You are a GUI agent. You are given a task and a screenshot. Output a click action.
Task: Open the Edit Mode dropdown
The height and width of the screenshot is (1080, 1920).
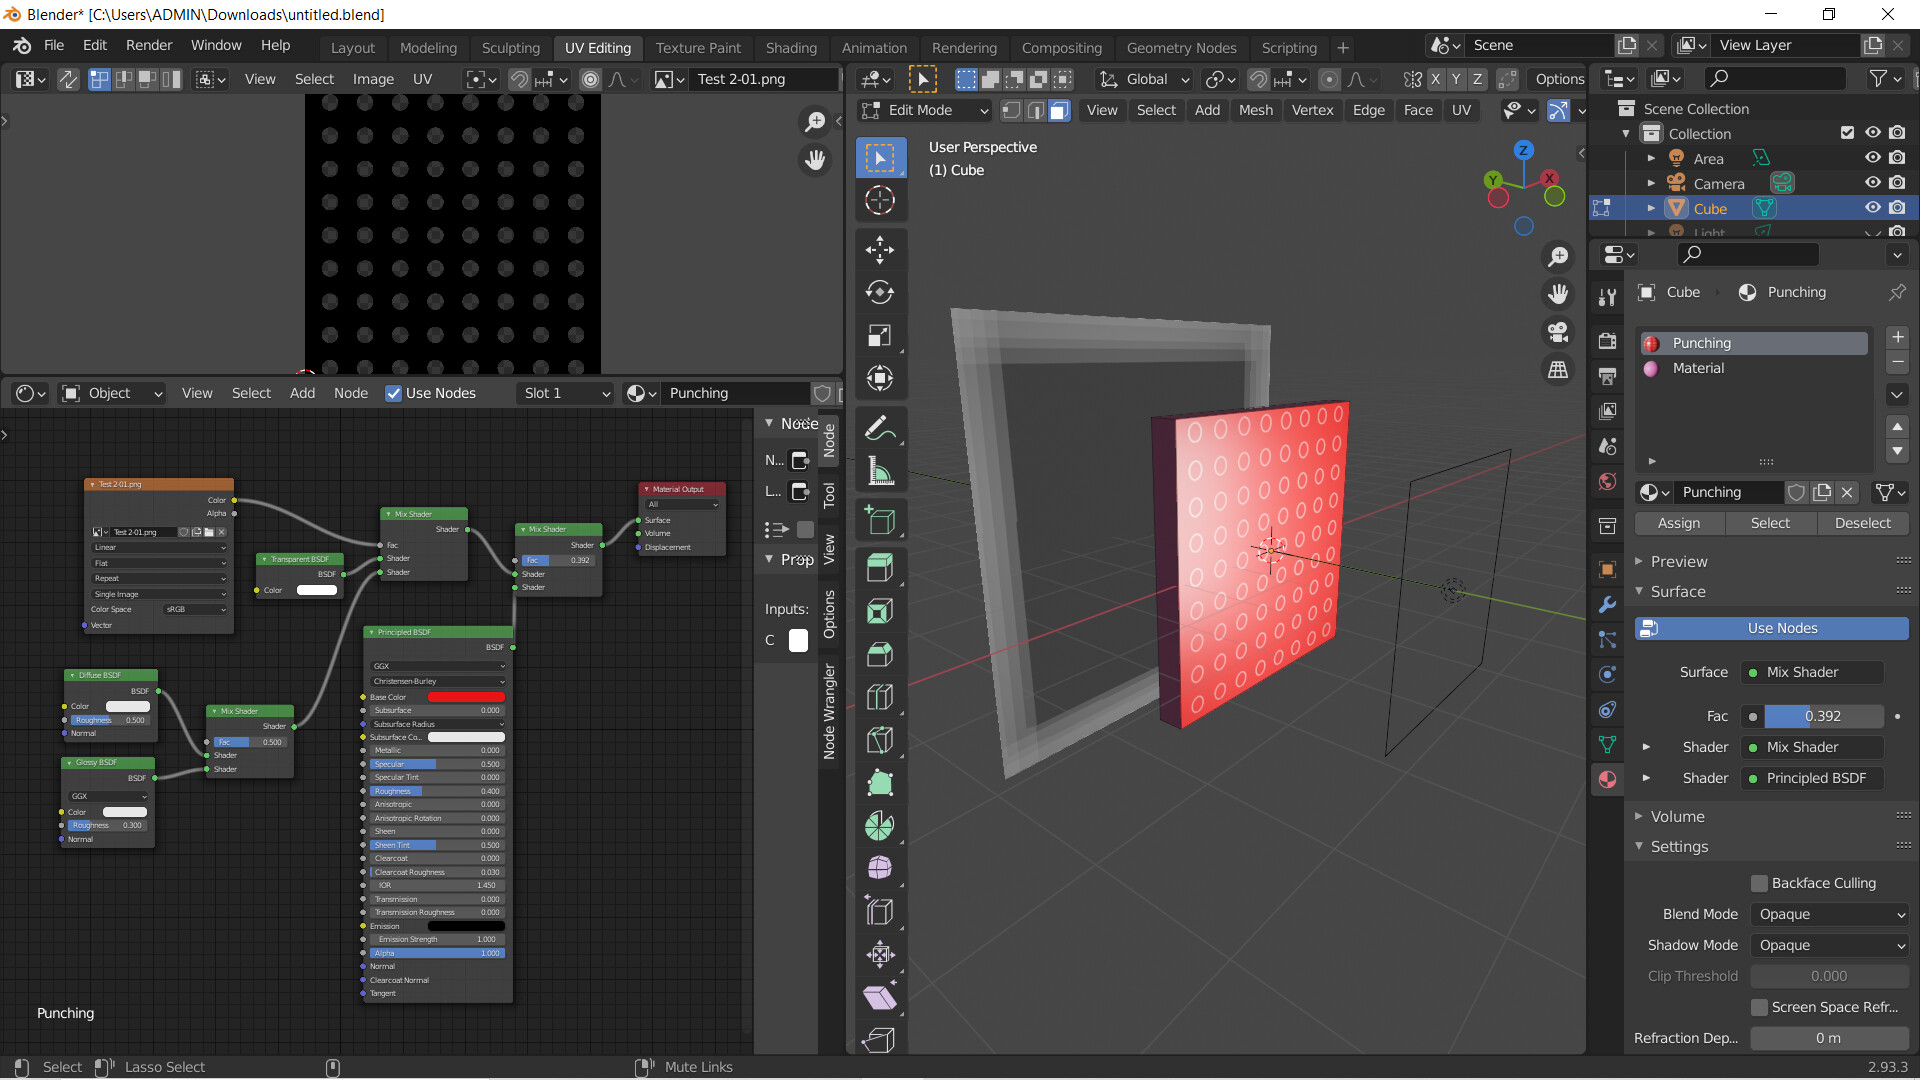click(924, 110)
